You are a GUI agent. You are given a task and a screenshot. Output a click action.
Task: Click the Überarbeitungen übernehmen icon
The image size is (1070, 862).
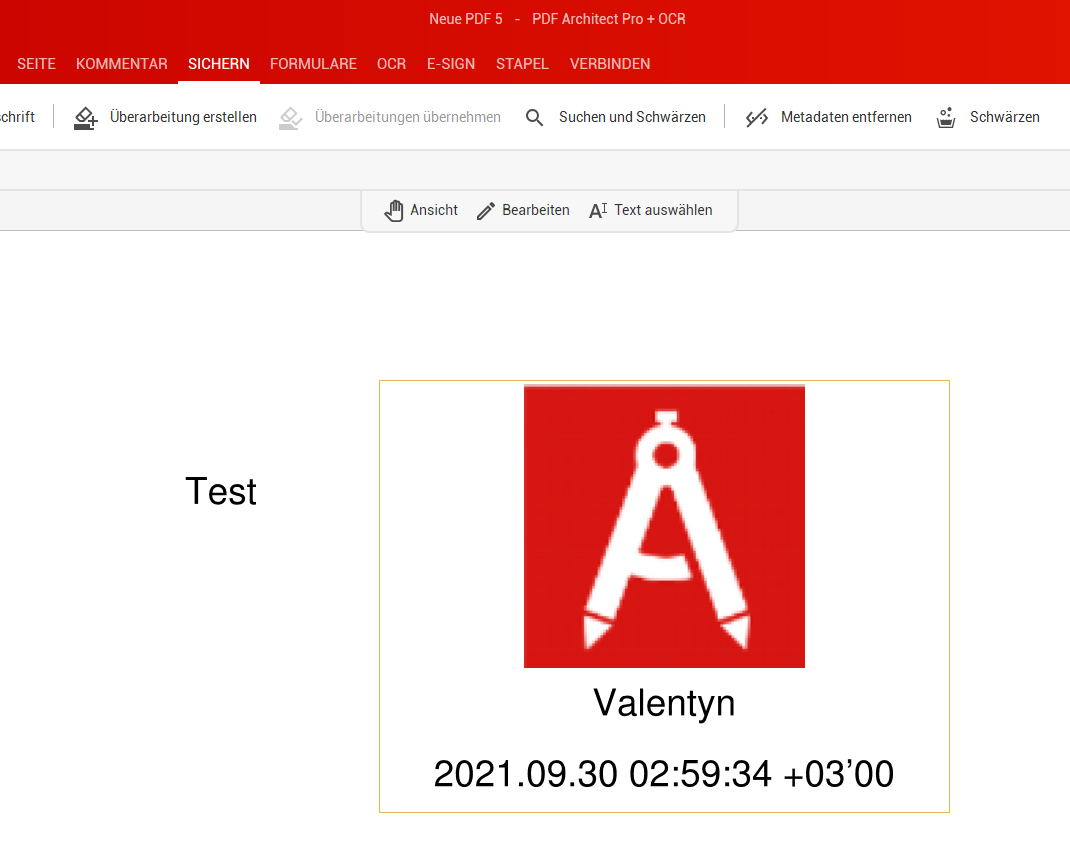coord(290,117)
